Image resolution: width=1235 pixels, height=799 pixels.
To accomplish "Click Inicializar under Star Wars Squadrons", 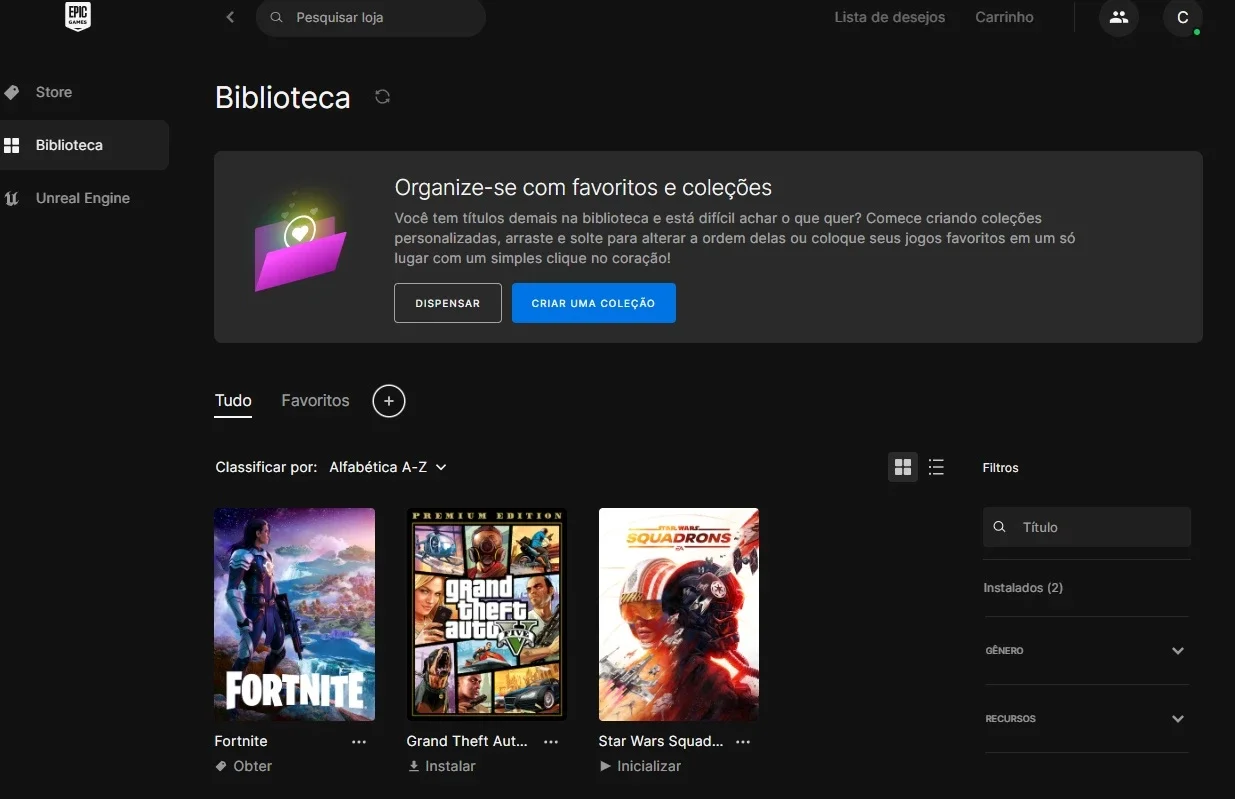I will (640, 766).
